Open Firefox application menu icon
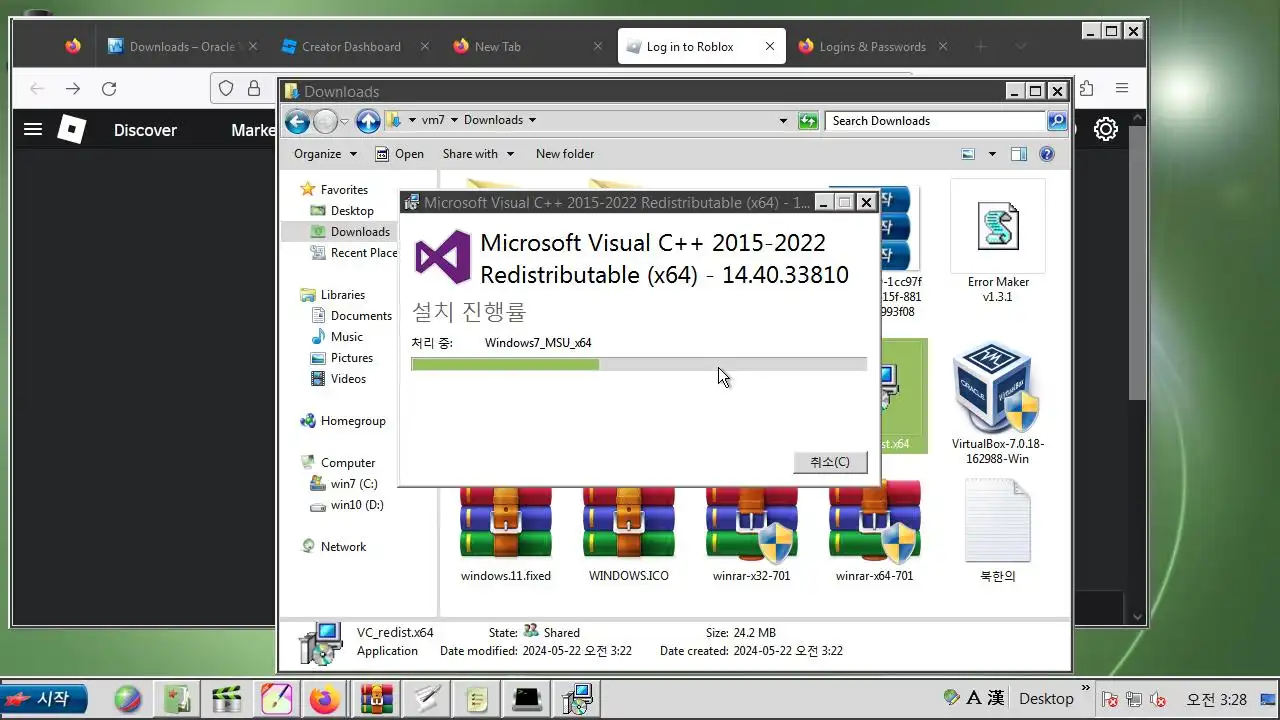The width and height of the screenshot is (1280, 720). tap(1122, 89)
